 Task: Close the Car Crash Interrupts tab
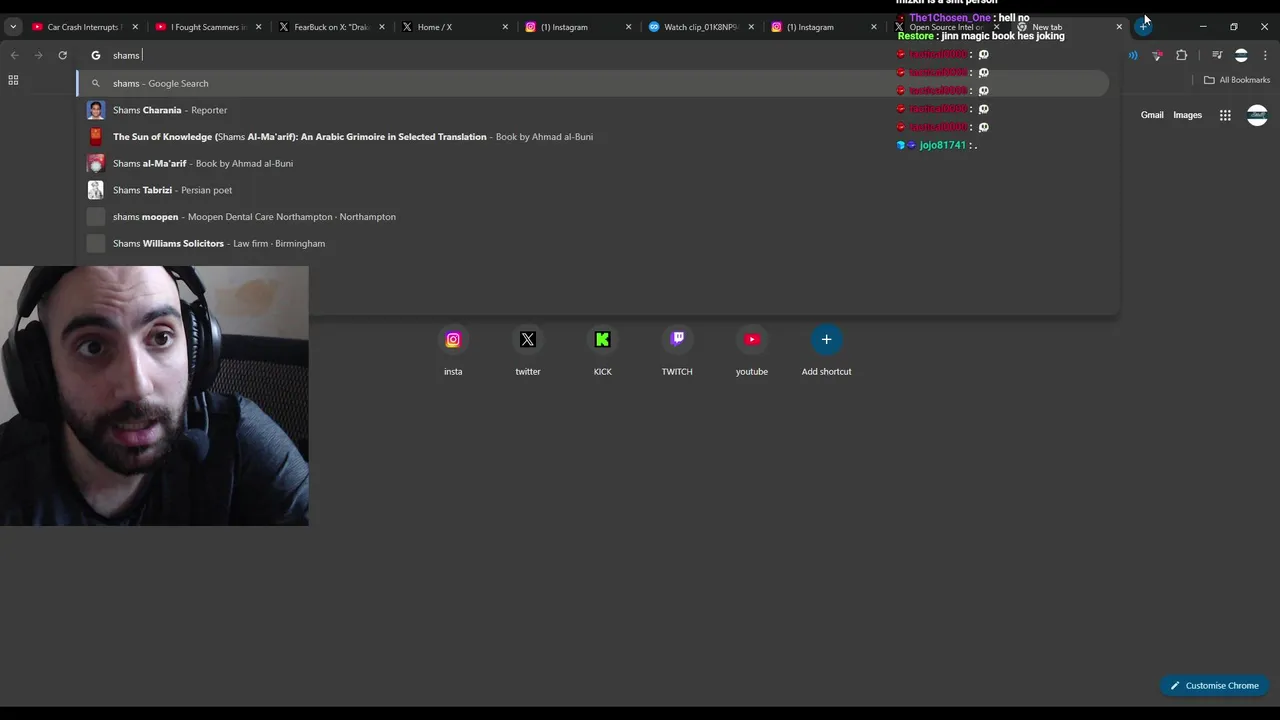coord(135,27)
